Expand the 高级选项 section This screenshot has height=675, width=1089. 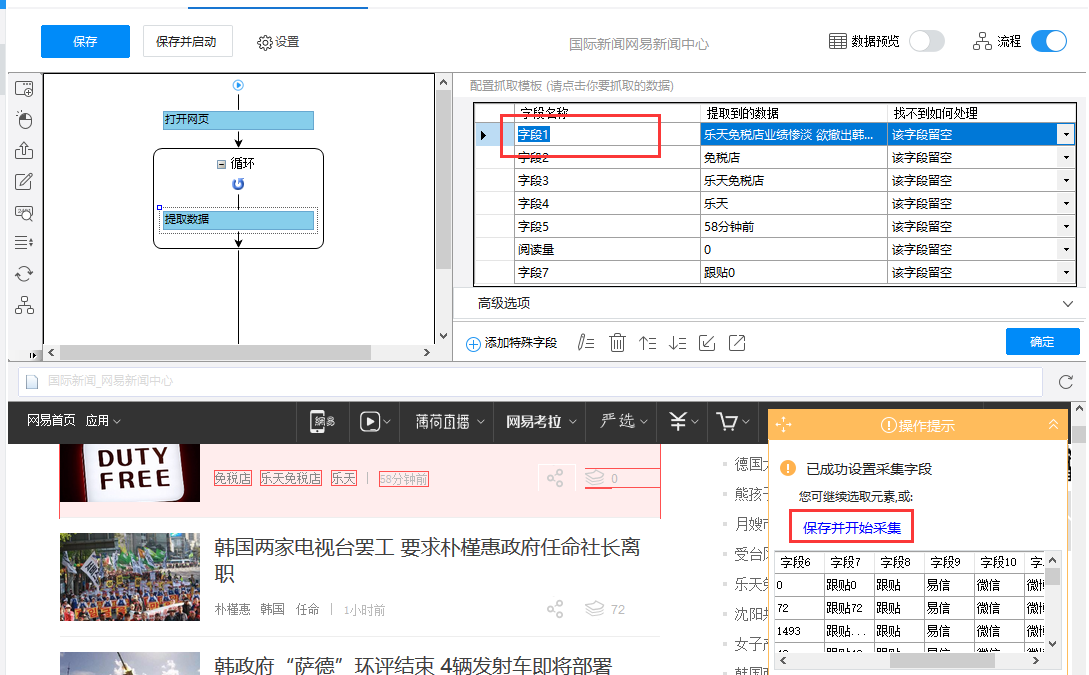tap(1068, 304)
